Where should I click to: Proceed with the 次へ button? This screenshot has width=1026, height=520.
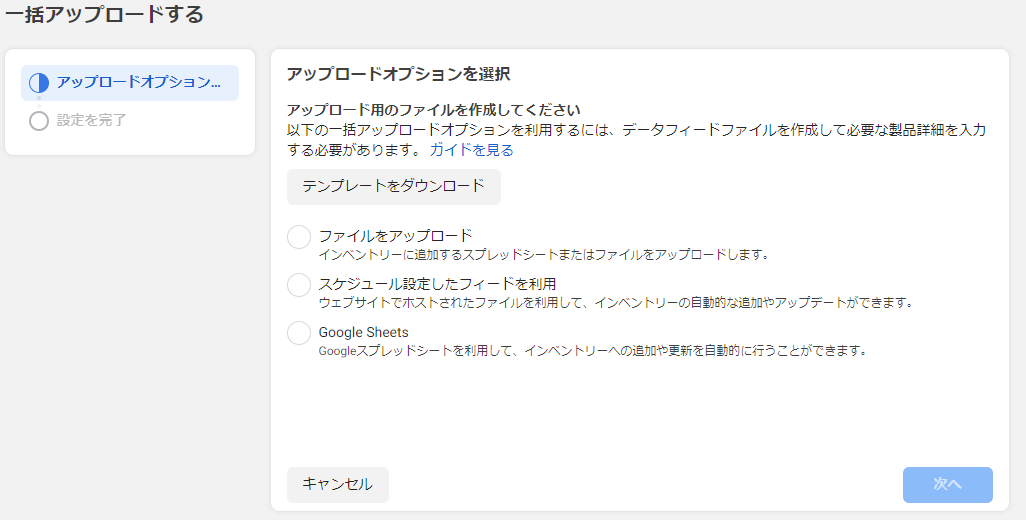pos(947,484)
